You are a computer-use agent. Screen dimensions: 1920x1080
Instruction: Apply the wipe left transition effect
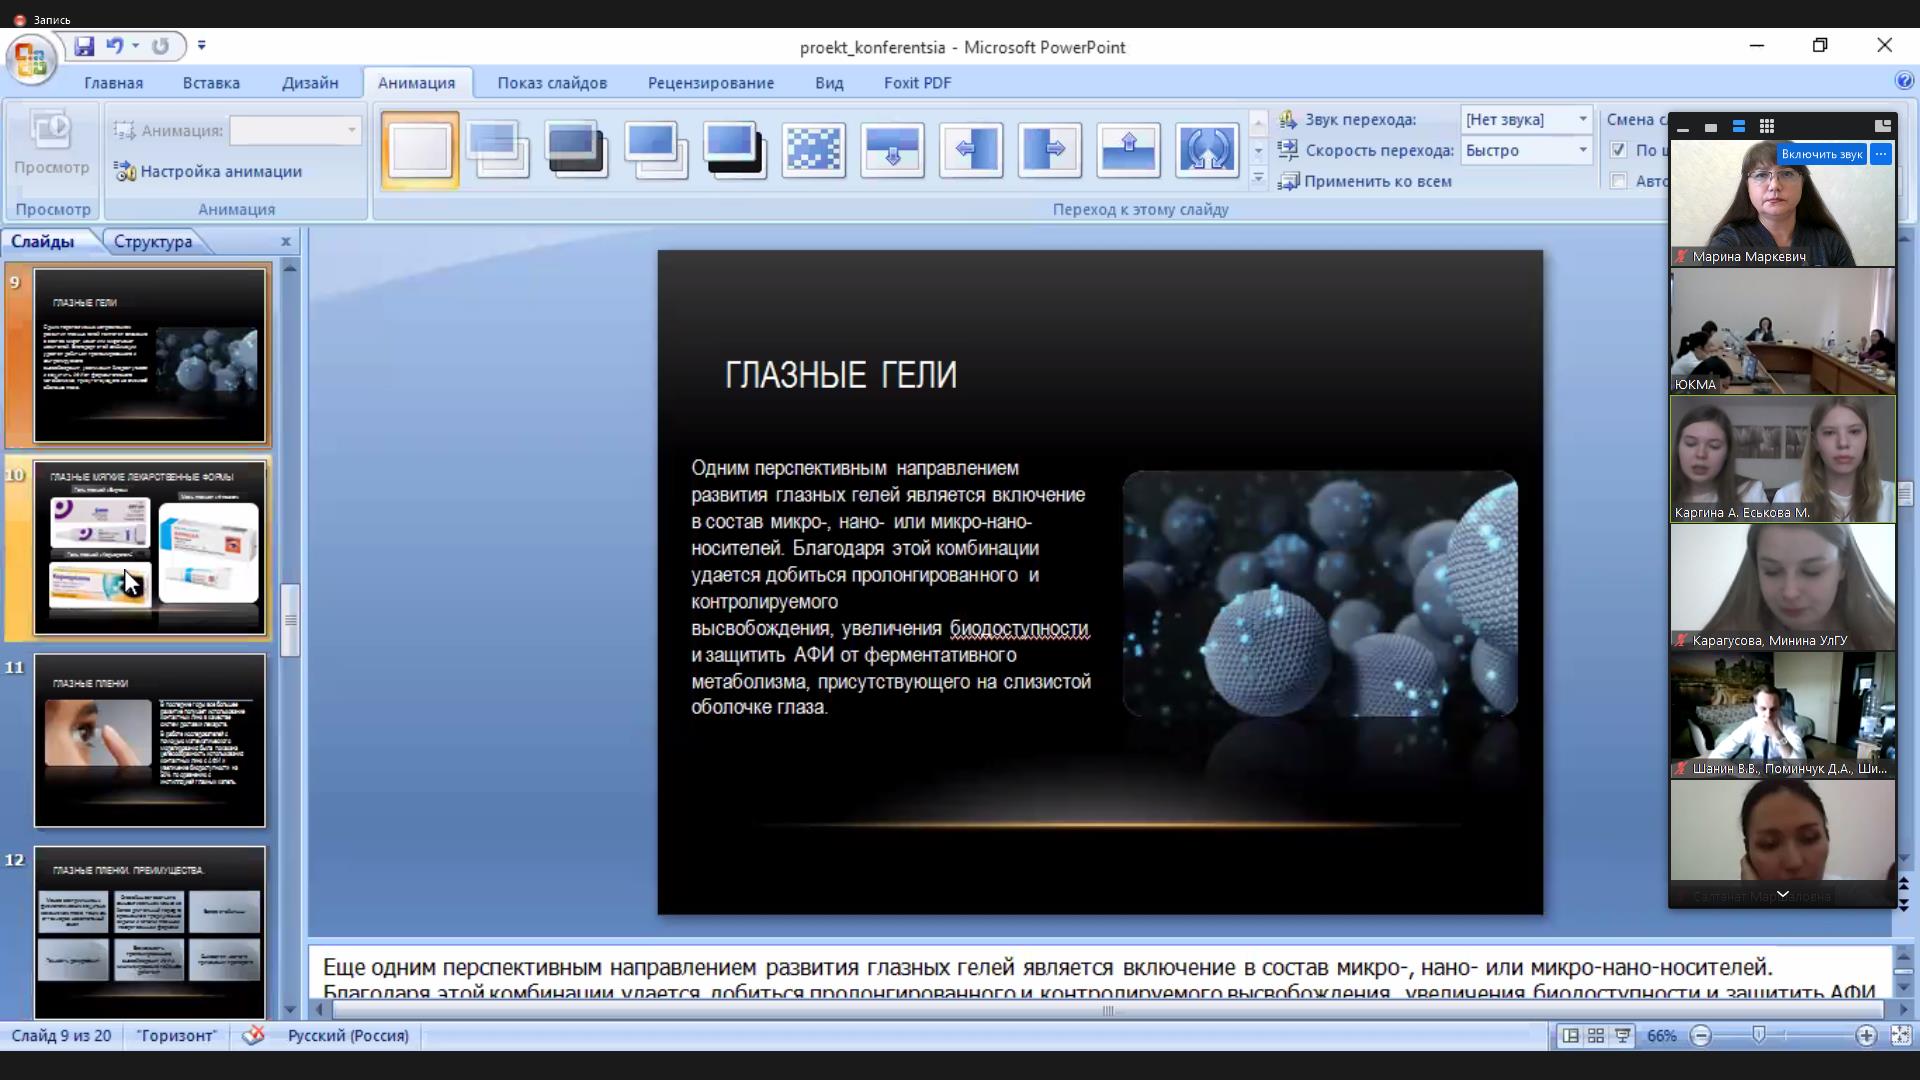[x=971, y=150]
